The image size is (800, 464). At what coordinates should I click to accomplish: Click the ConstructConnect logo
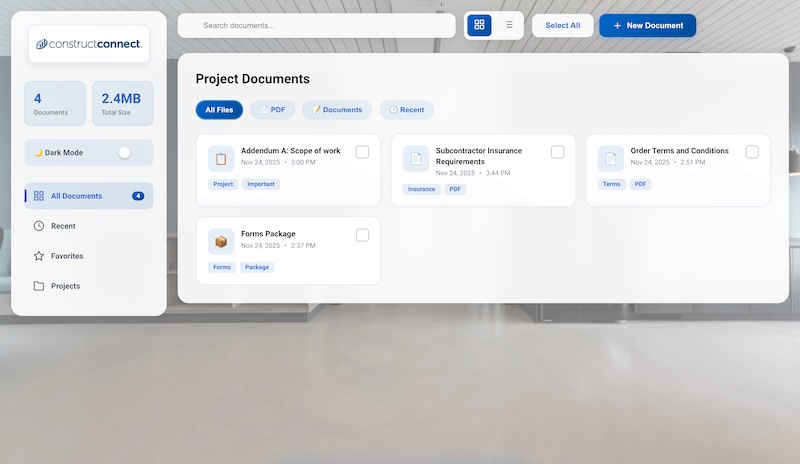coord(89,44)
